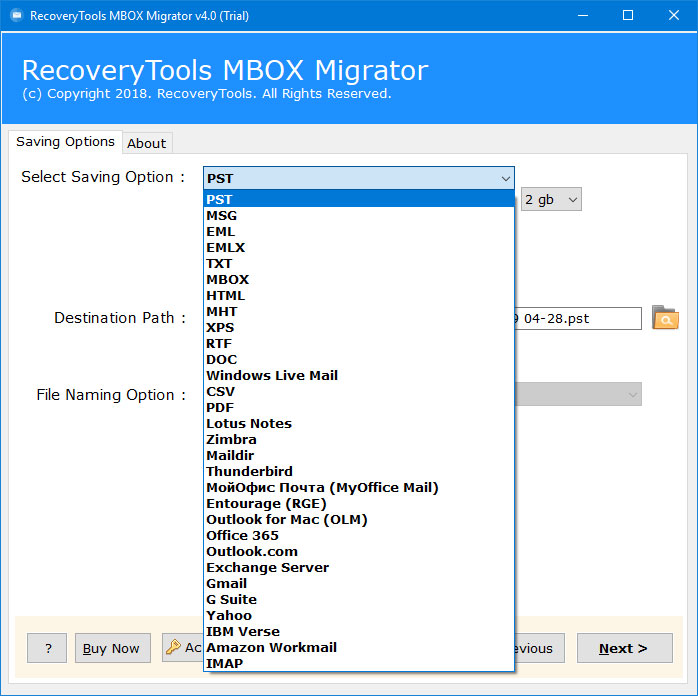Minimize the MBOX Migrator window

click(583, 16)
